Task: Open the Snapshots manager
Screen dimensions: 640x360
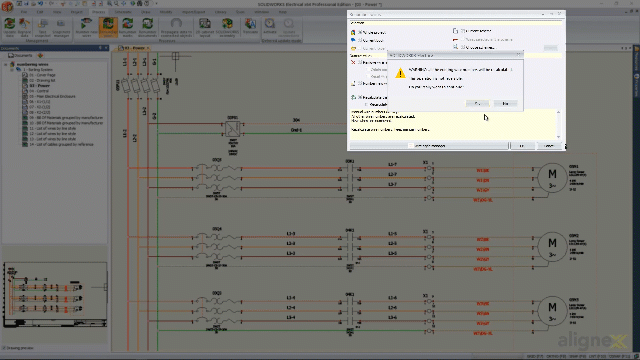Action: click(61, 27)
